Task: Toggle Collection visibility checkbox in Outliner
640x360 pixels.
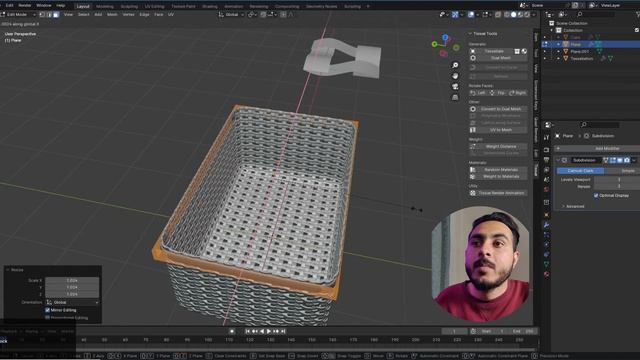Action: [636, 30]
